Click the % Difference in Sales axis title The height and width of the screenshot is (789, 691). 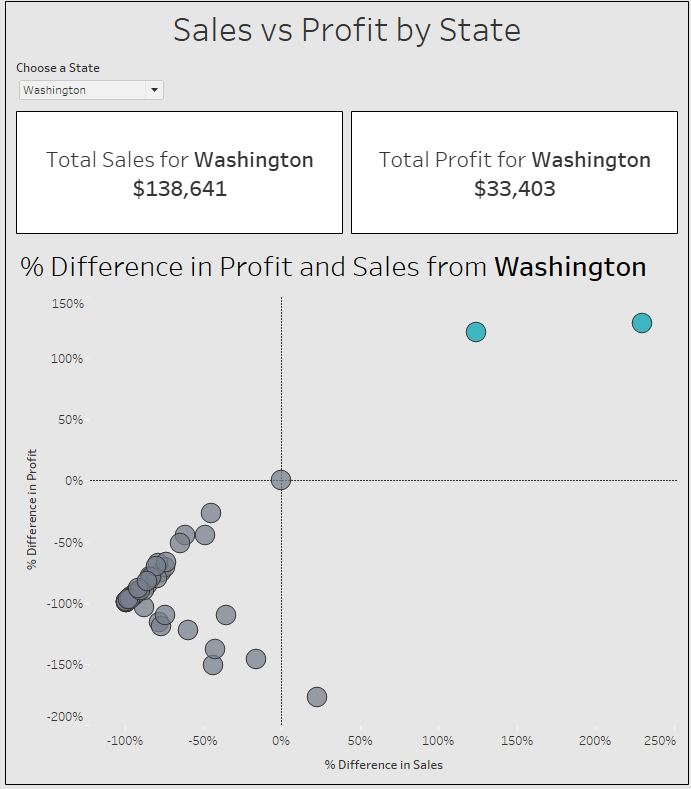383,765
